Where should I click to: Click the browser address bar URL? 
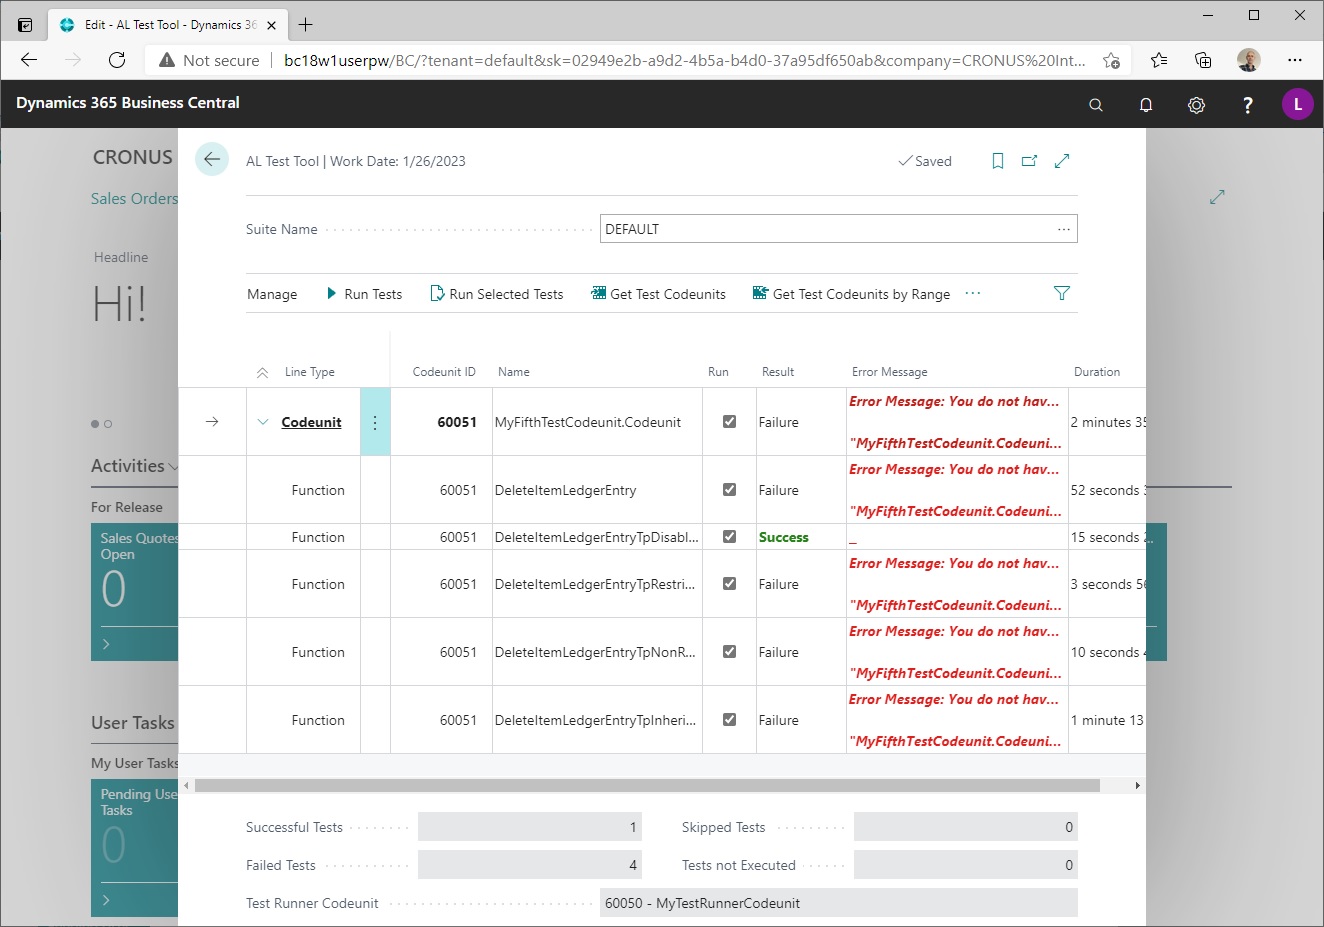(684, 60)
